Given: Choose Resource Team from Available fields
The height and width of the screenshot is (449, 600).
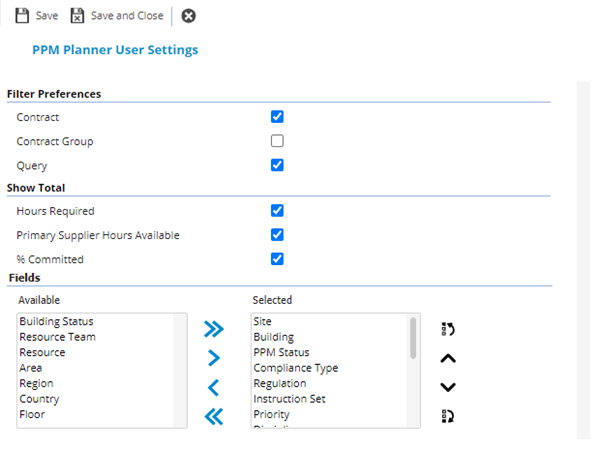Looking at the screenshot, I should click(57, 337).
